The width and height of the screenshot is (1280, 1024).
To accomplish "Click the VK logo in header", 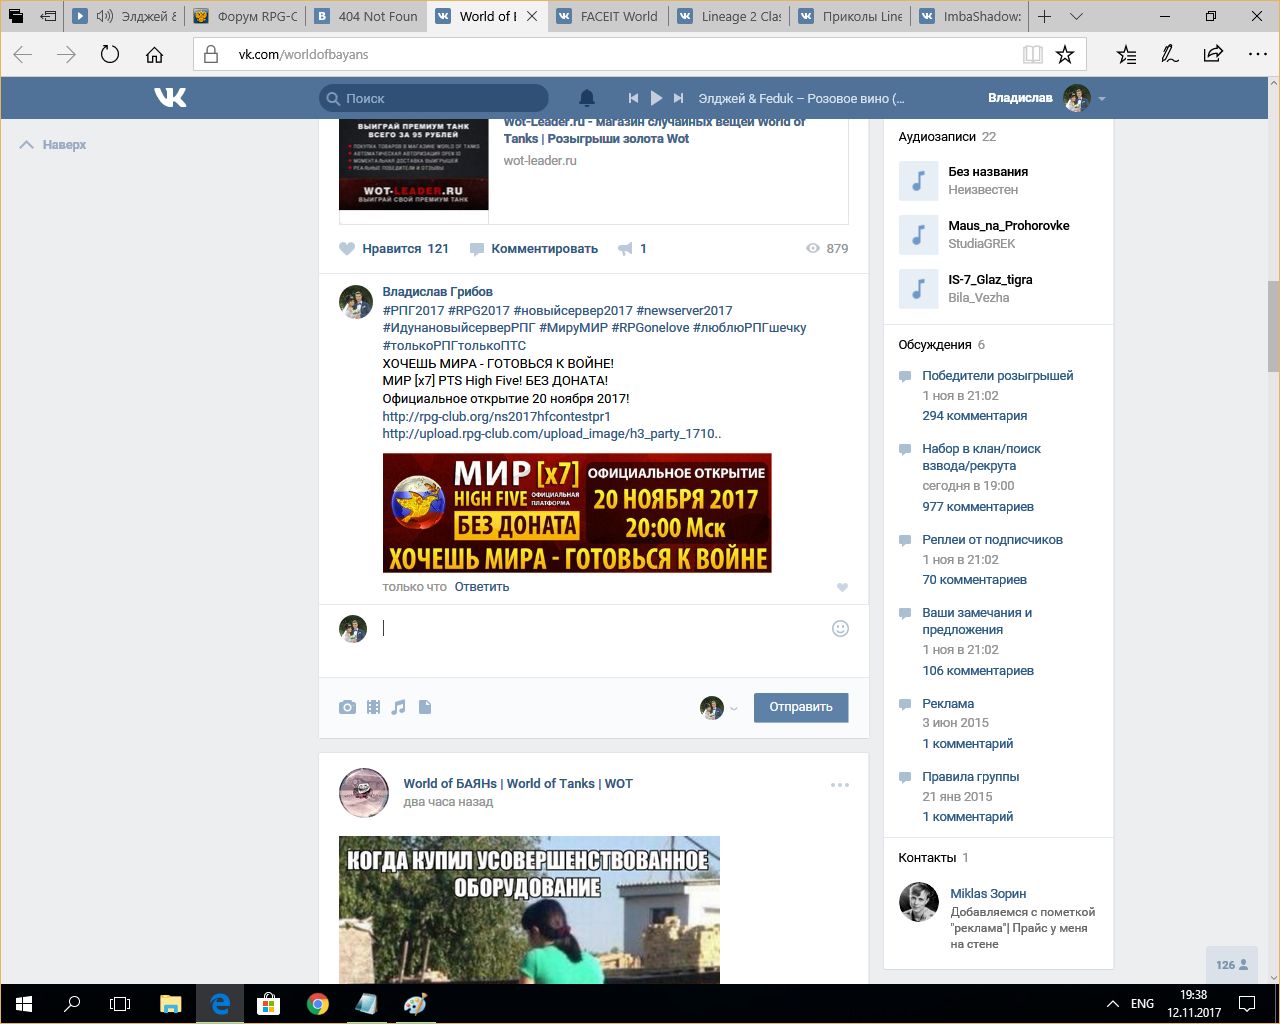I will (170, 97).
